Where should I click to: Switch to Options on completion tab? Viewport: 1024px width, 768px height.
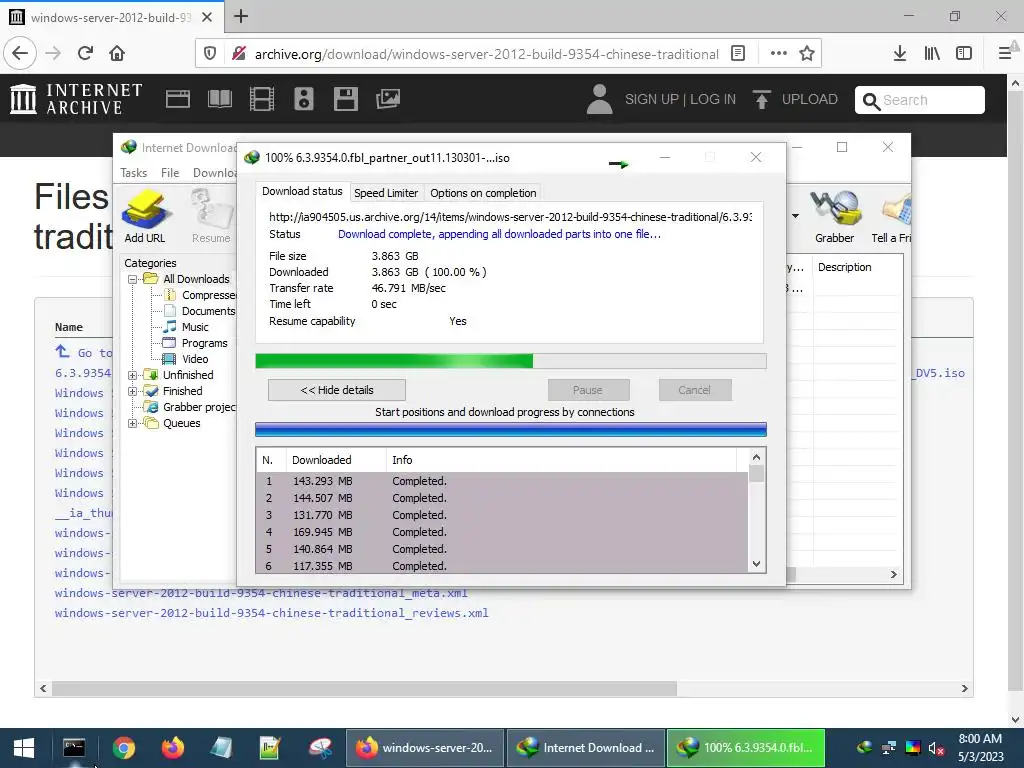[483, 193]
